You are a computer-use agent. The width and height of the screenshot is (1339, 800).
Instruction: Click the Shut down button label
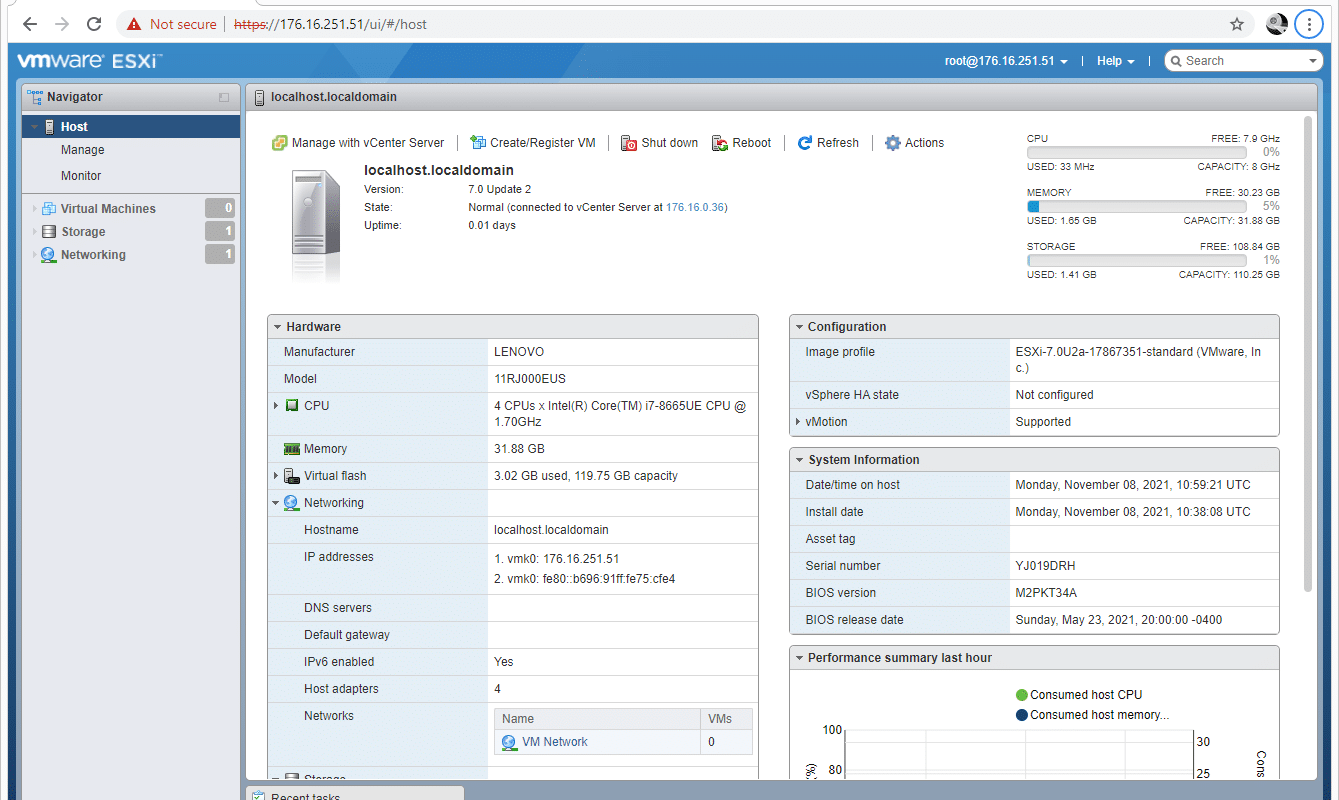click(x=670, y=143)
